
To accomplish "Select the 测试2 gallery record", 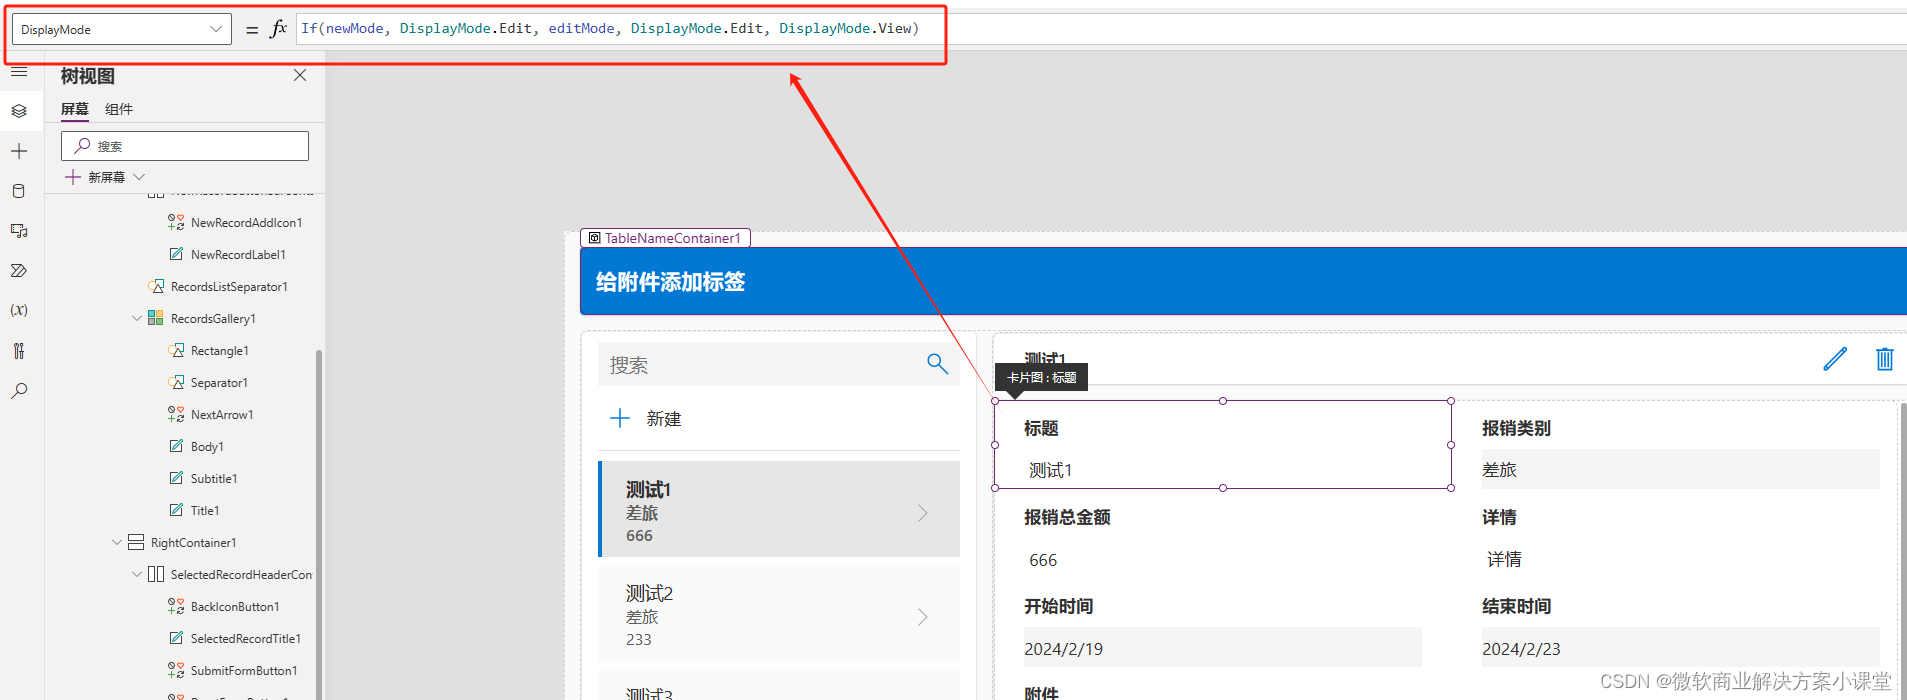I will point(779,613).
